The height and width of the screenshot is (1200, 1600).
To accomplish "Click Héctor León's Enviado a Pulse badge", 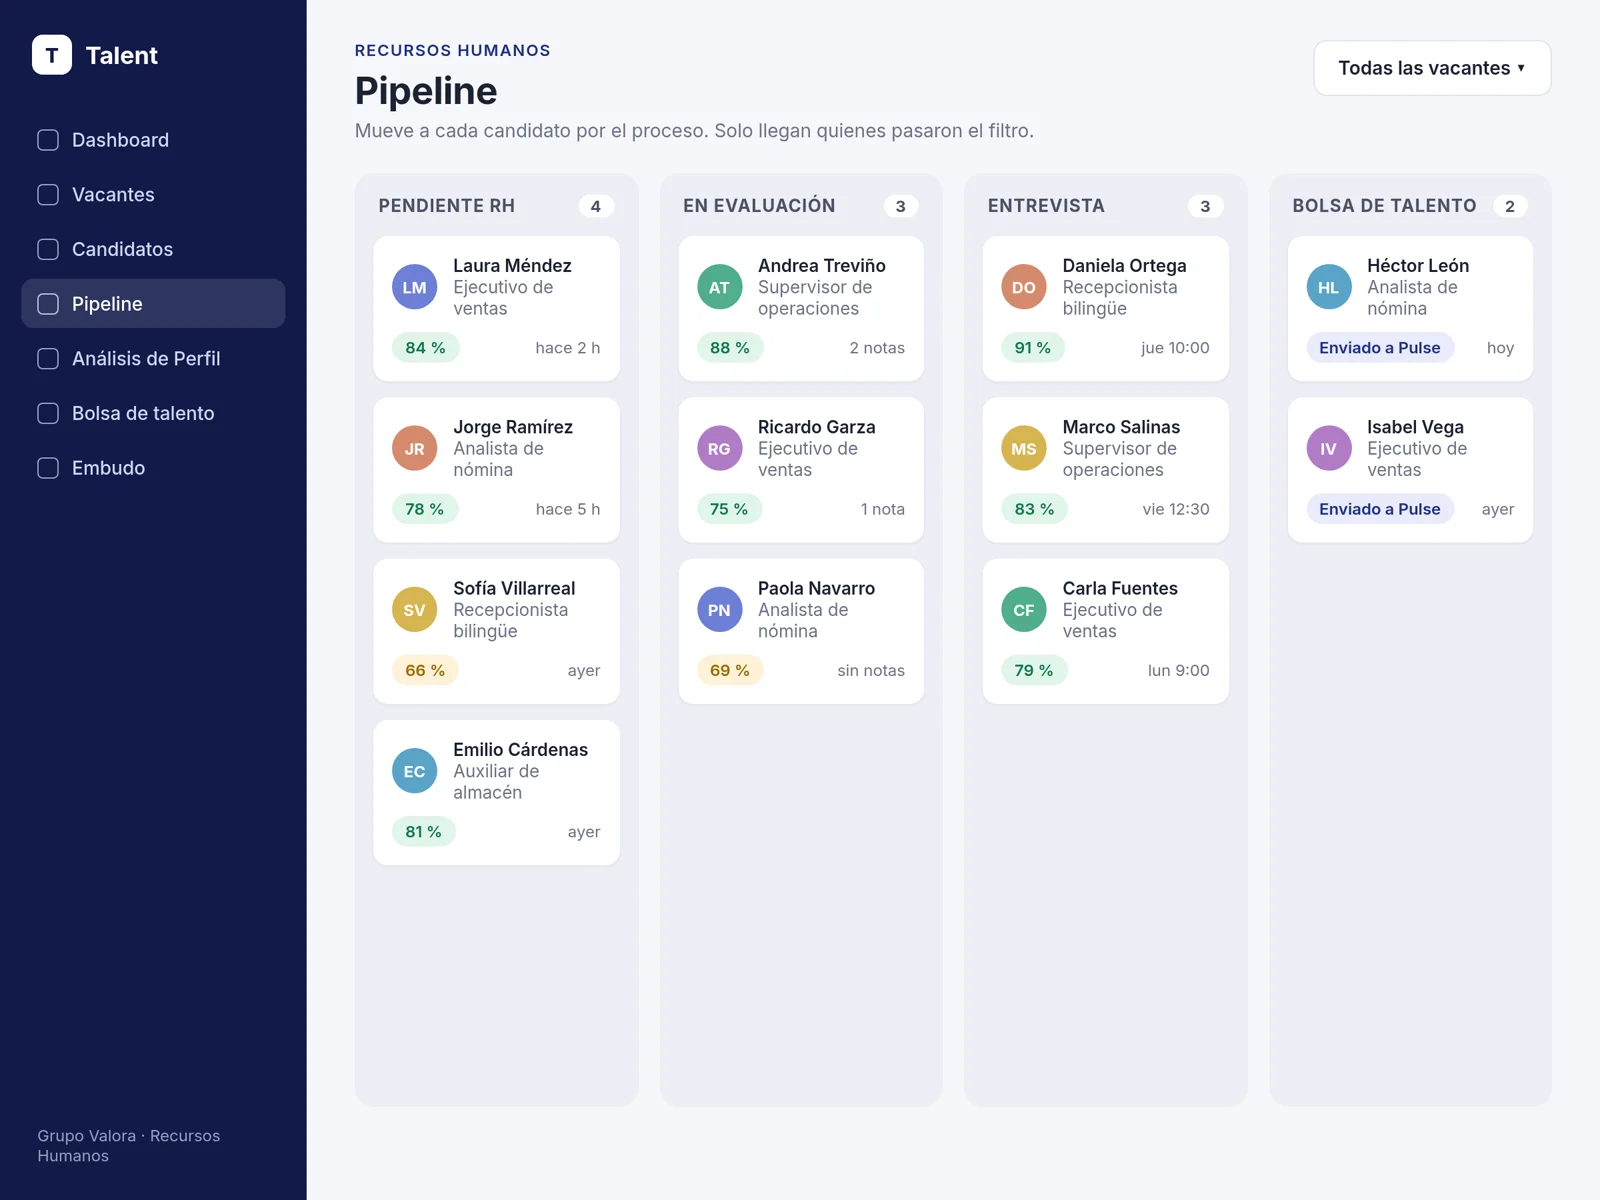I will click(1379, 347).
